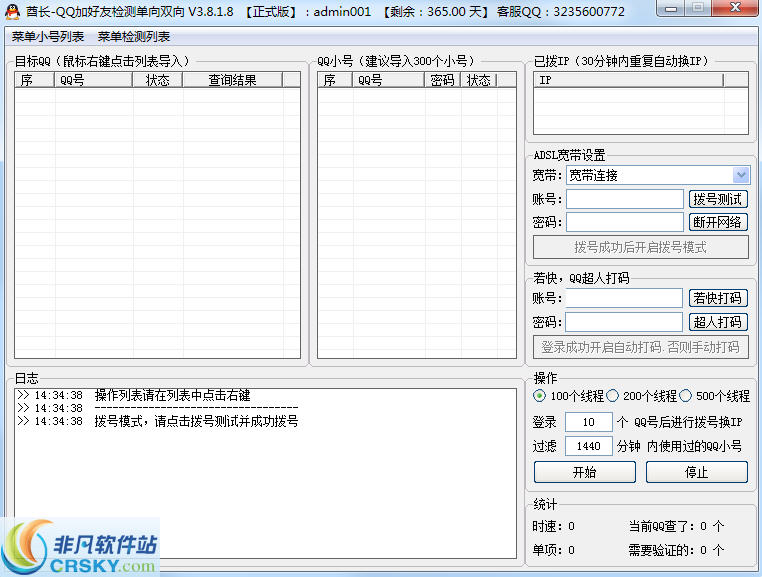Click 序 column header in QQ小号 list
This screenshot has height=577, width=762.
[335, 80]
